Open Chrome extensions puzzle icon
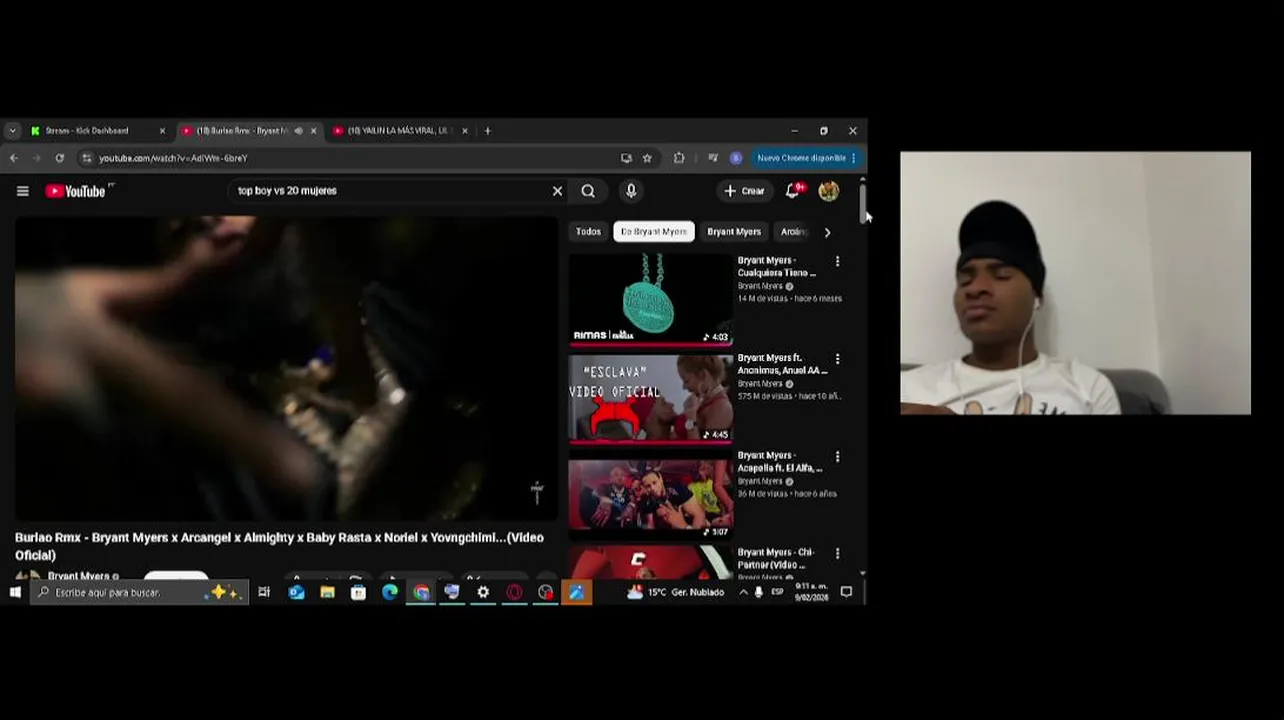1284x720 pixels. click(x=679, y=158)
